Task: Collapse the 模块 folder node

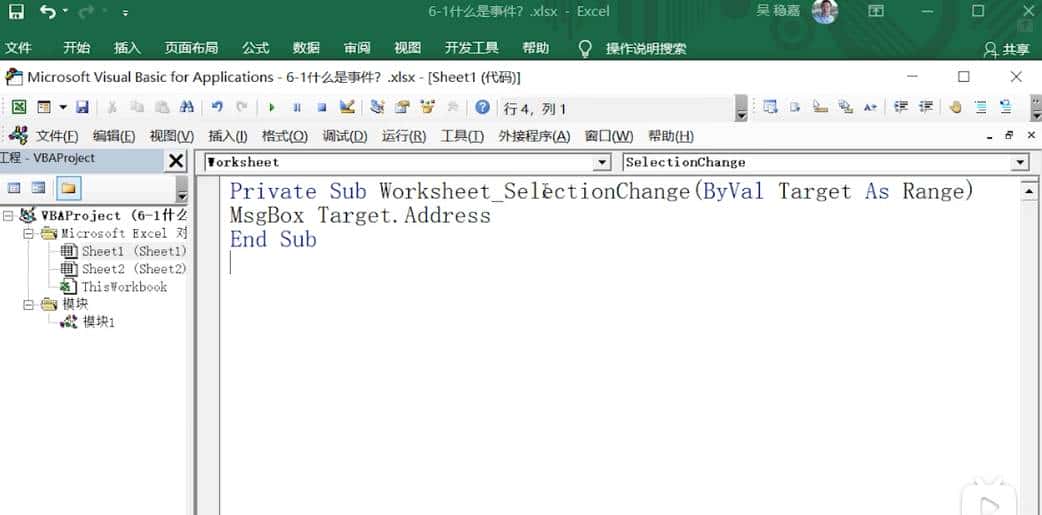Action: coord(28,304)
